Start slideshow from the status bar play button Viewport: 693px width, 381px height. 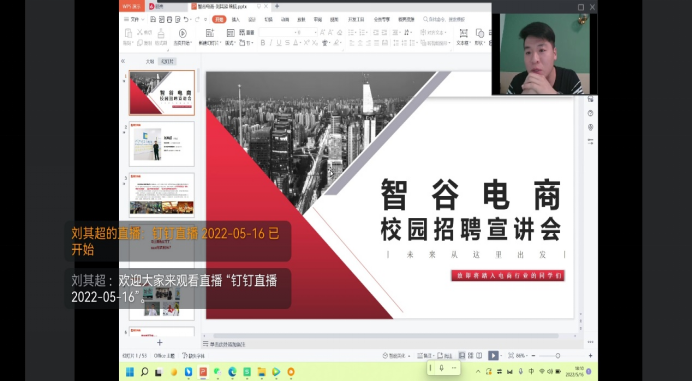(493, 355)
